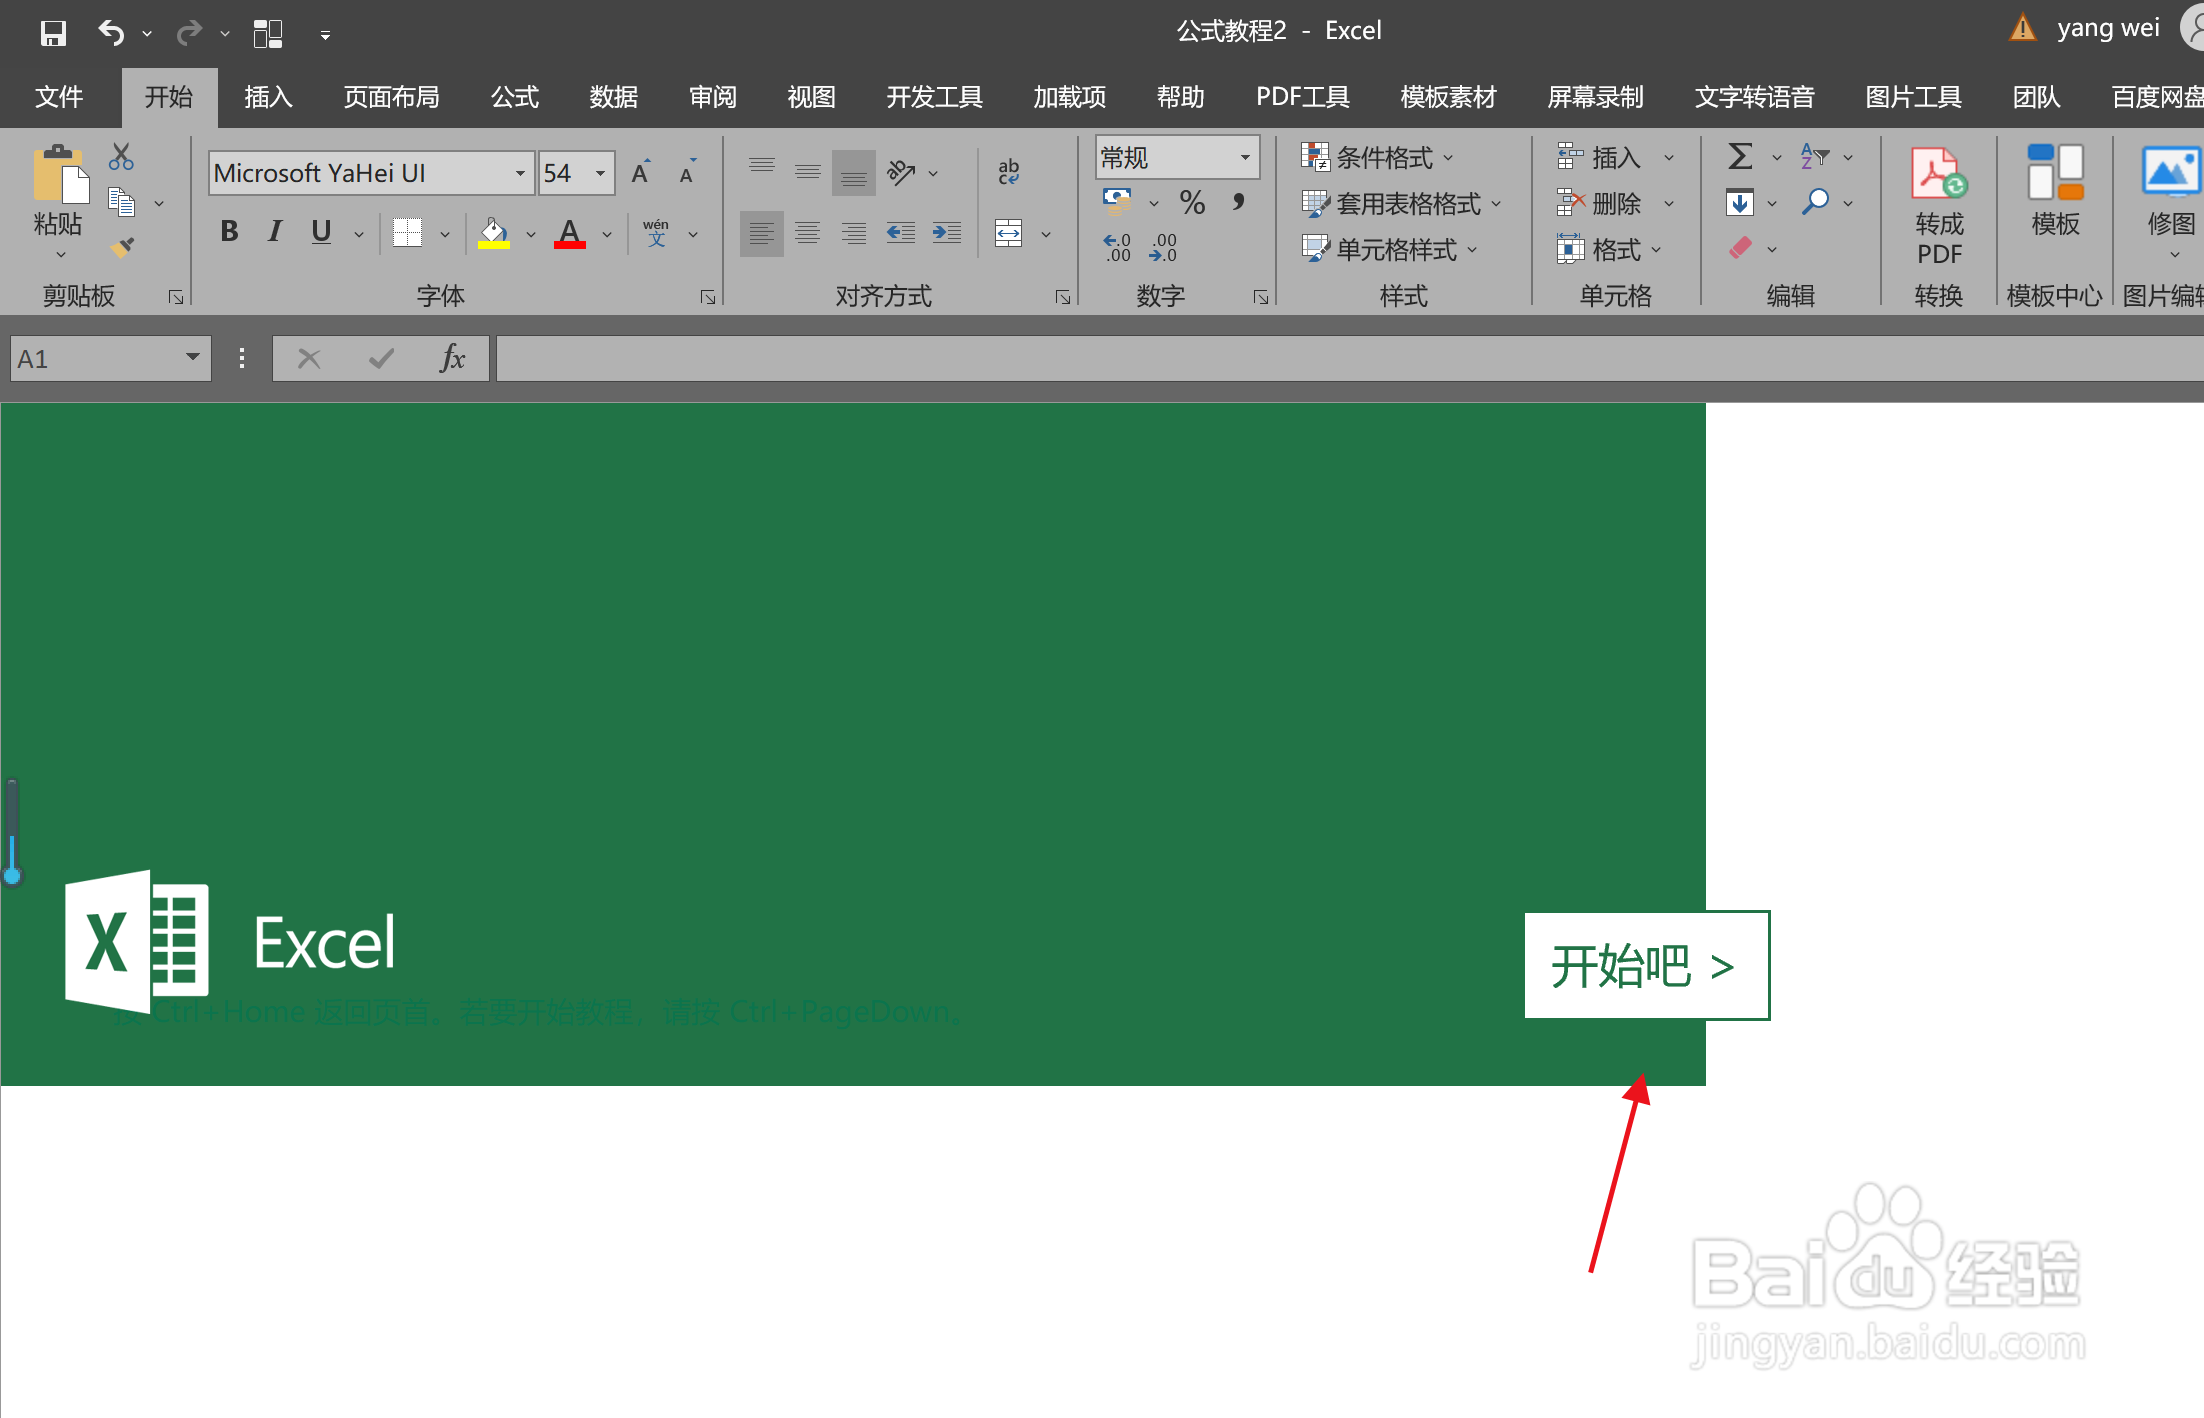Copy selection with the copy icon
2204x1418 pixels.
pos(121,202)
